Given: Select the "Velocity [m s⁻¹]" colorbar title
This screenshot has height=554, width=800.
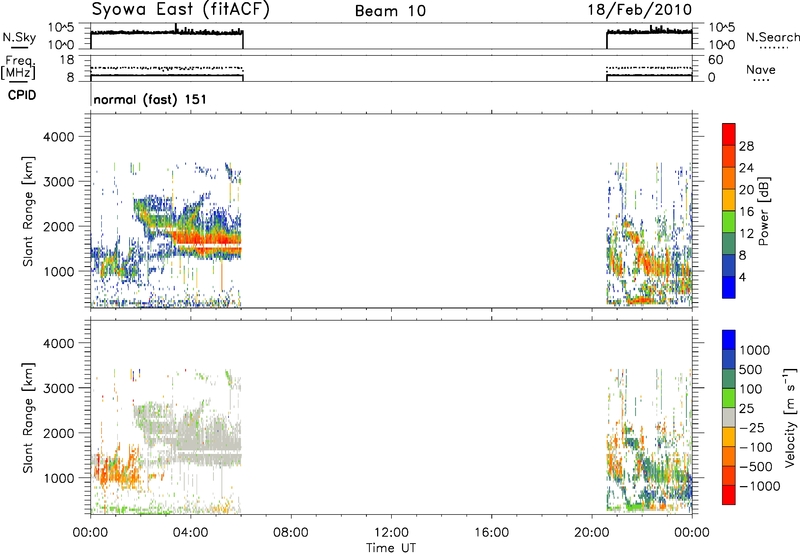Looking at the screenshot, I should click(x=790, y=417).
